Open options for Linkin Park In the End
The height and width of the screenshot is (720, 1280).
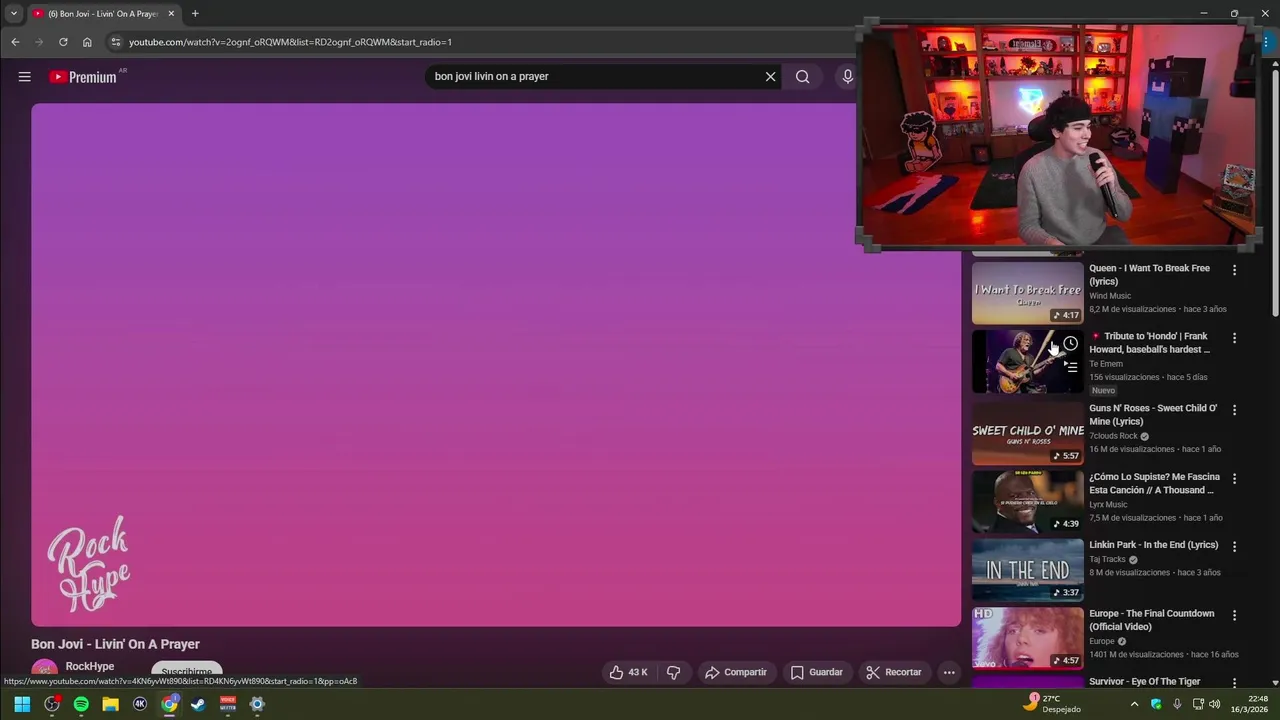(1234, 547)
